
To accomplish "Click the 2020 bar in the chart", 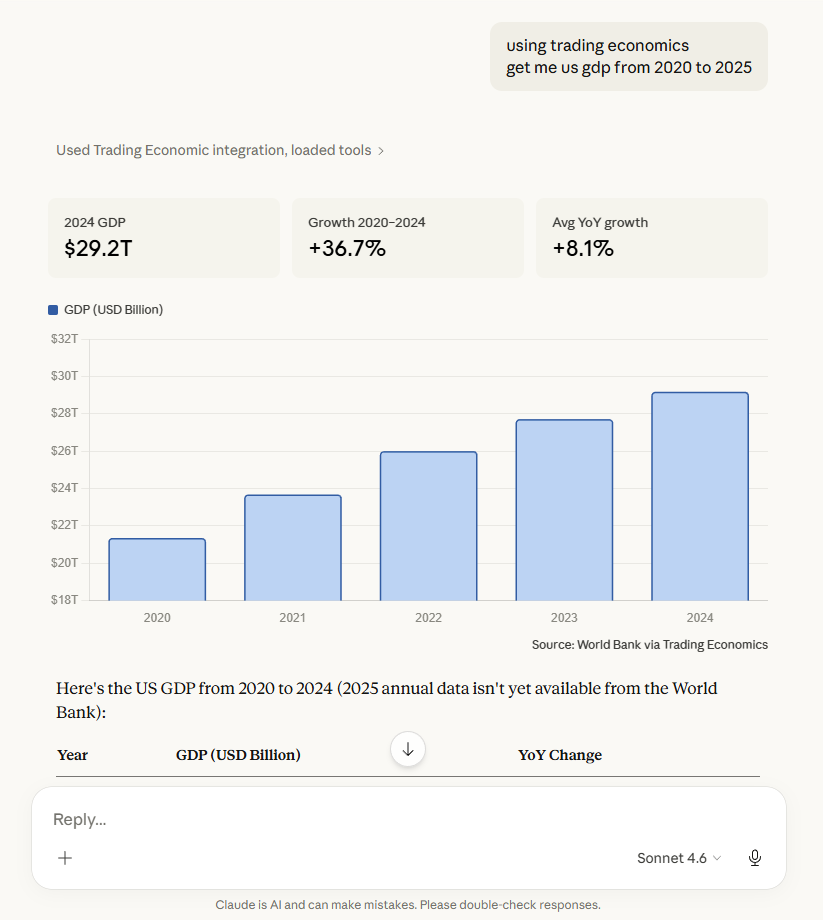I will pos(157,570).
